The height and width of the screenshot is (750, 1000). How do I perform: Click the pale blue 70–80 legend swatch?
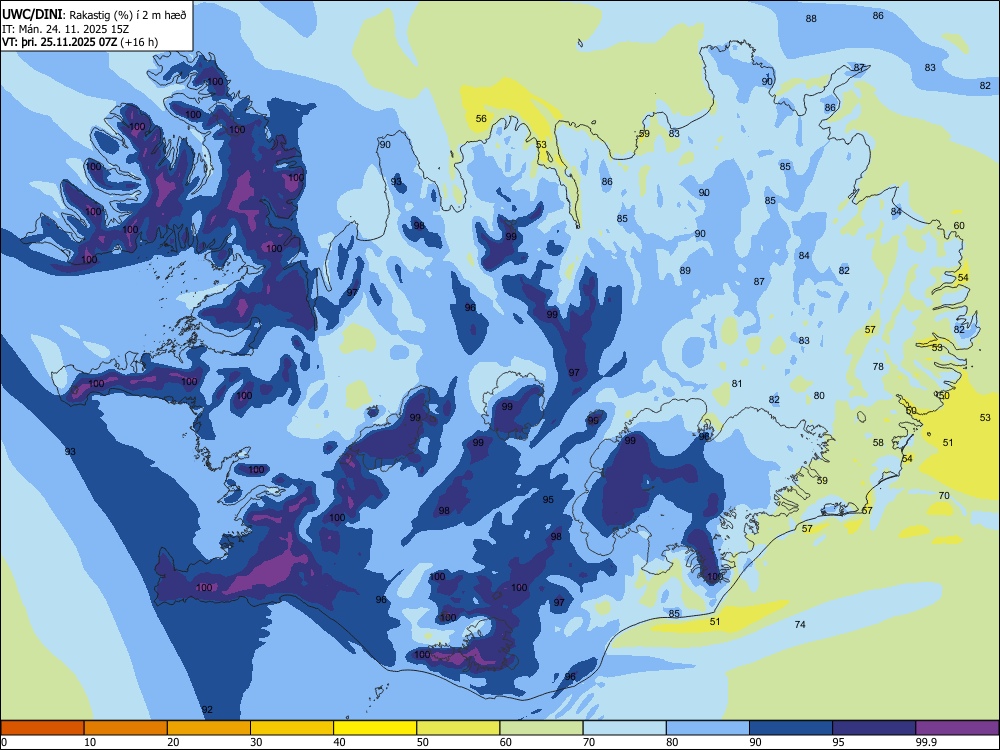[x=625, y=728]
